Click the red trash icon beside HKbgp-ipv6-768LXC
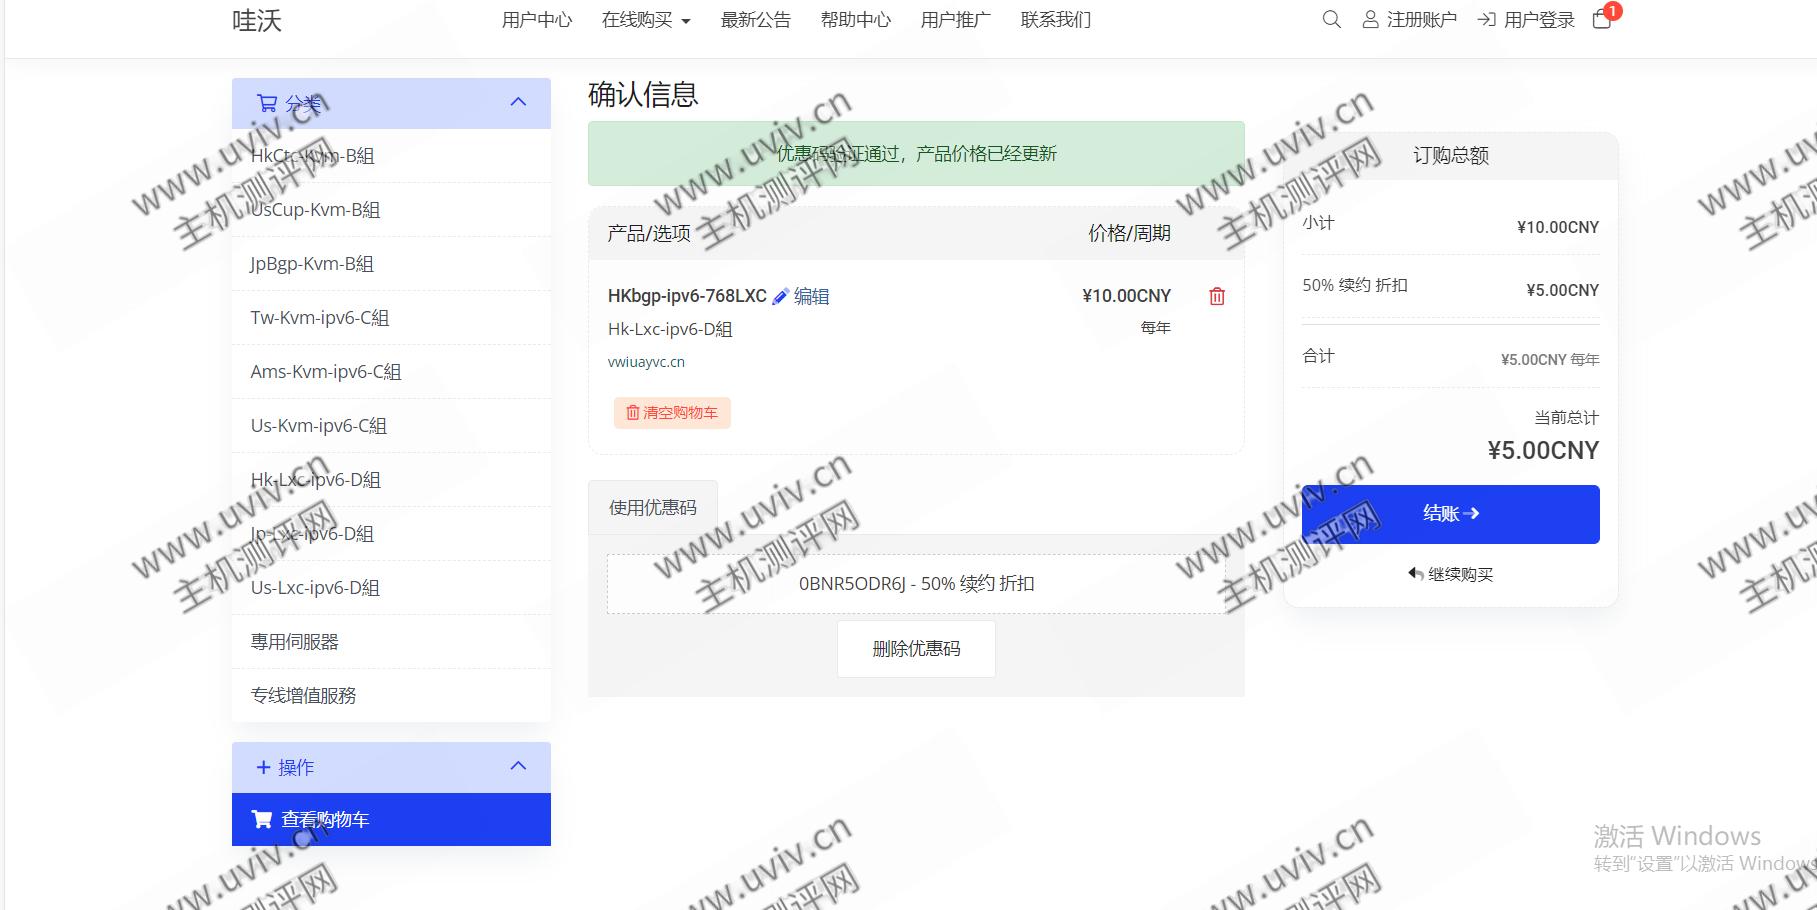This screenshot has height=910, width=1817. [x=1217, y=296]
